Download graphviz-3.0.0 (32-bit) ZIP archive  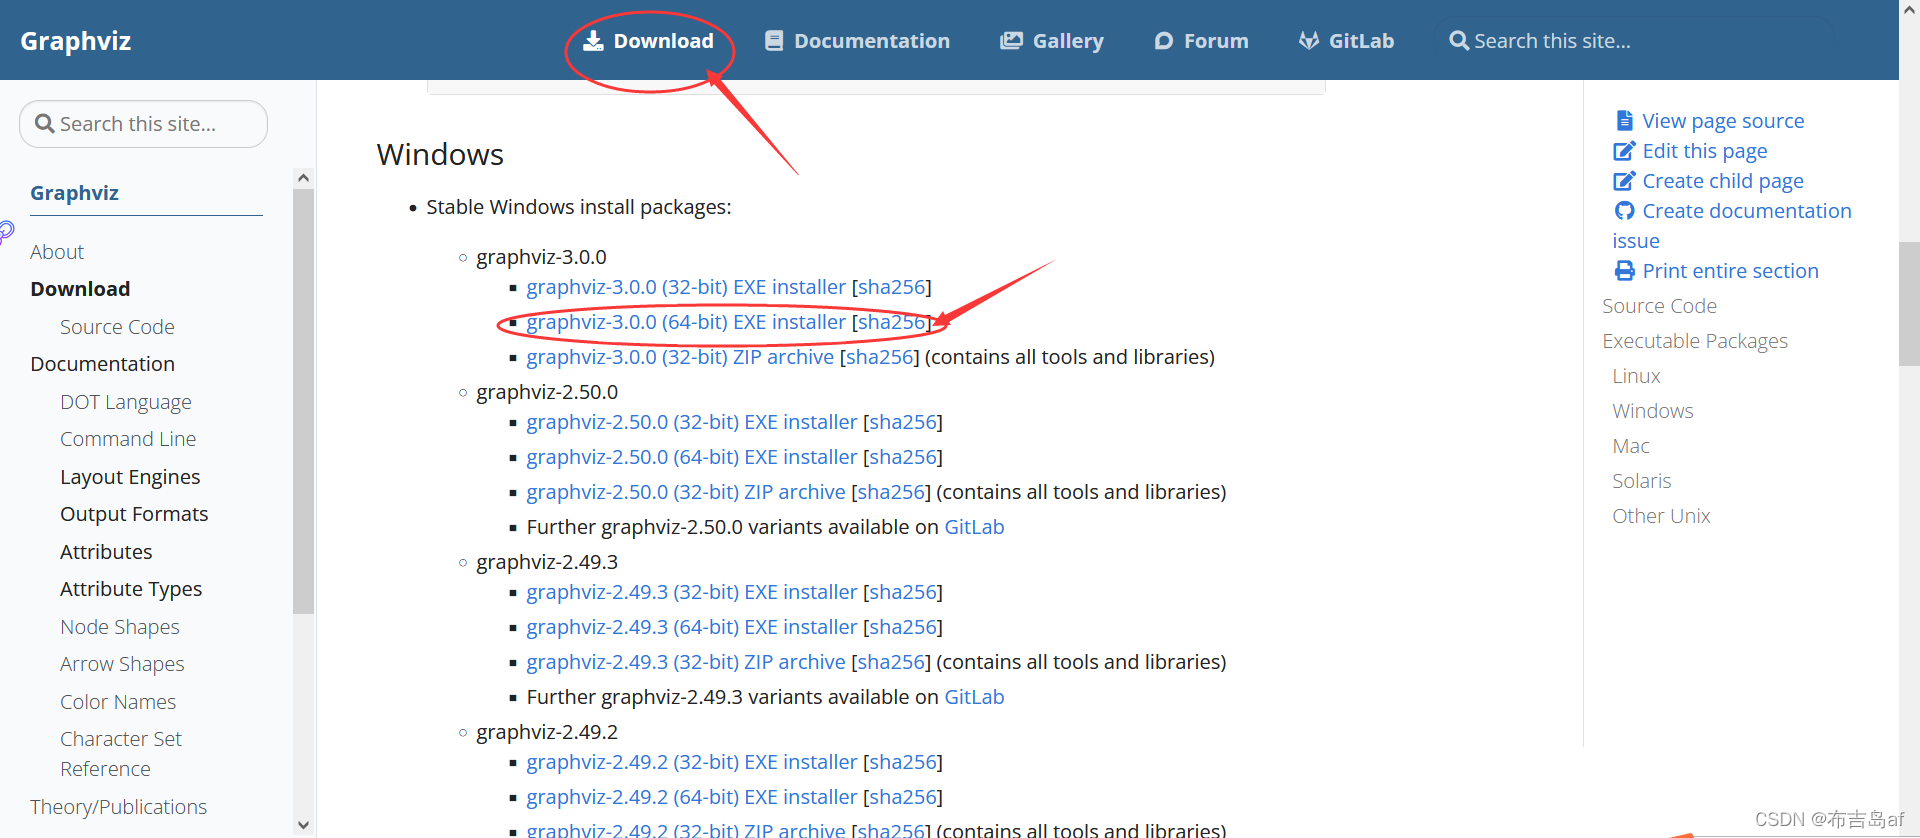(x=680, y=357)
